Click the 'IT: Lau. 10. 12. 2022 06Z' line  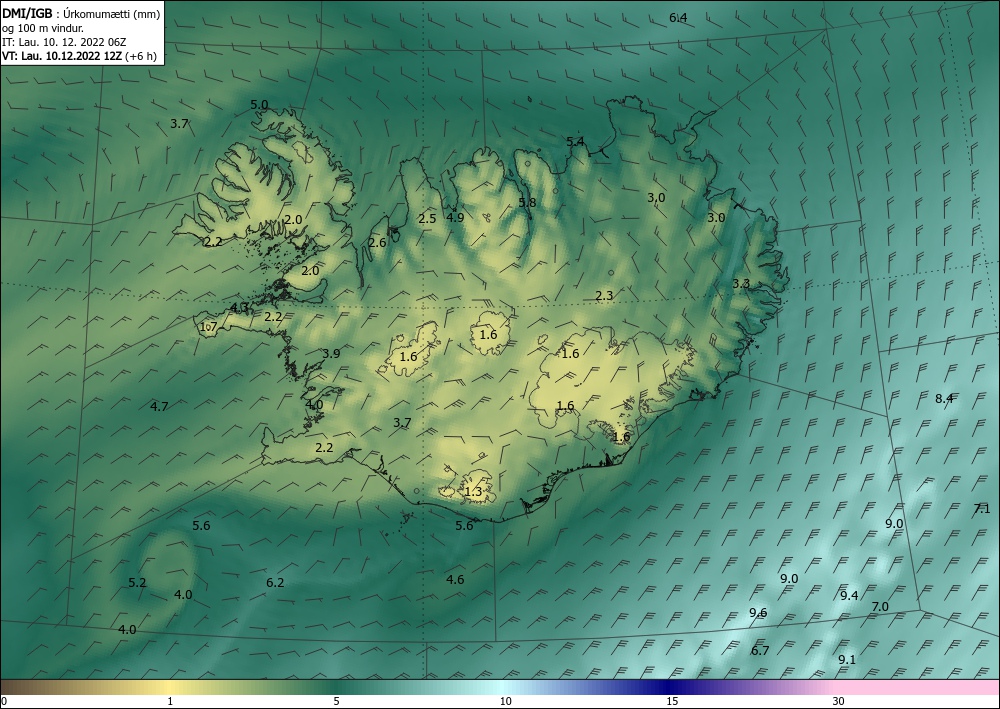click(x=64, y=42)
